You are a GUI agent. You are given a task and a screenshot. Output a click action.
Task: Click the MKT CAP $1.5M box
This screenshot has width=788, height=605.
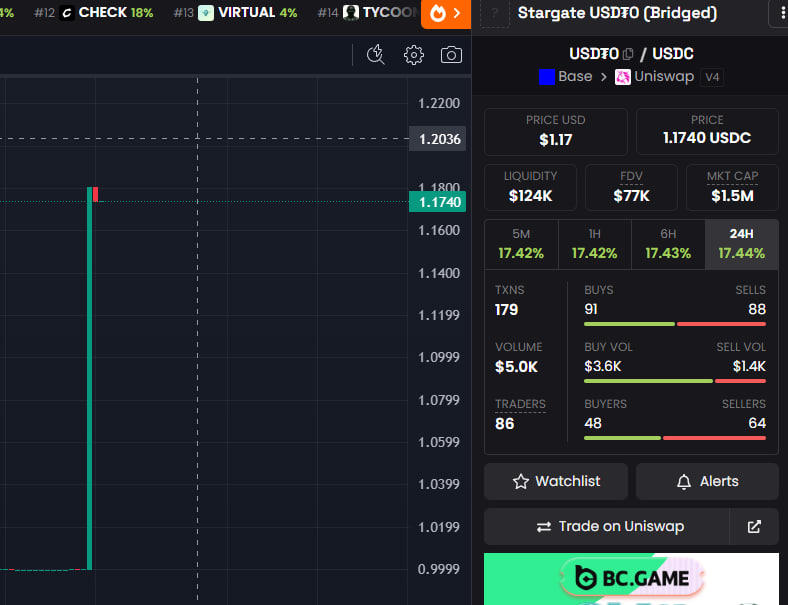tap(732, 187)
